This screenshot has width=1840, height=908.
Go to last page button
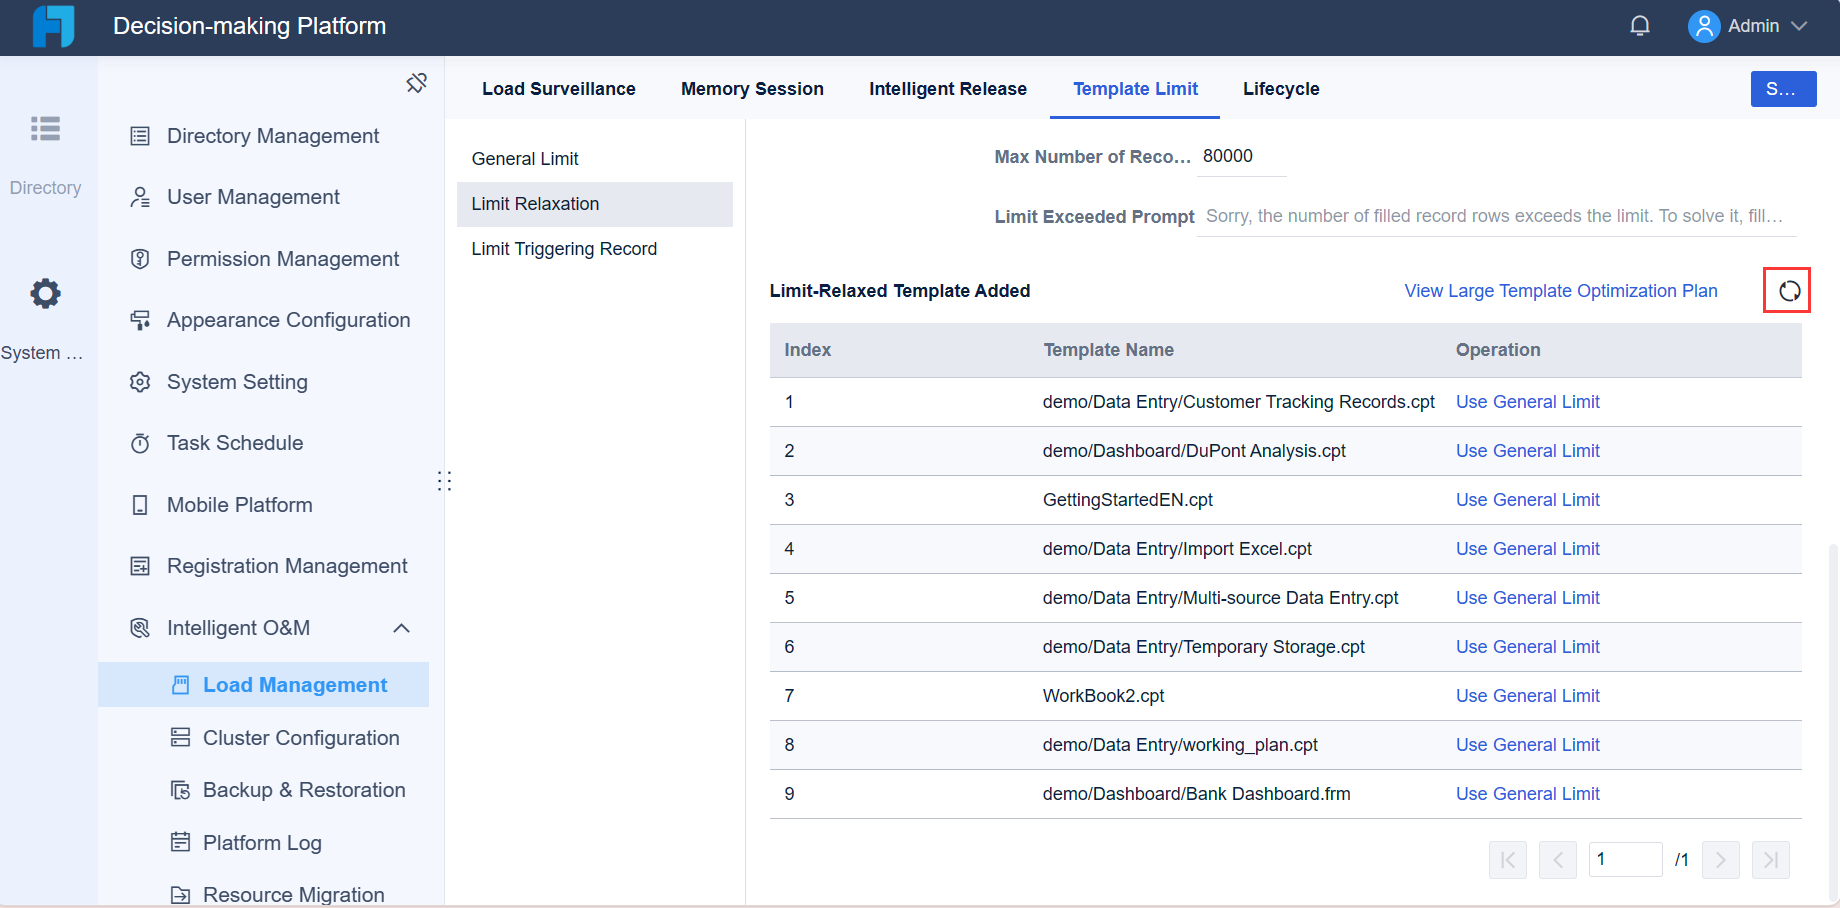(1771, 860)
